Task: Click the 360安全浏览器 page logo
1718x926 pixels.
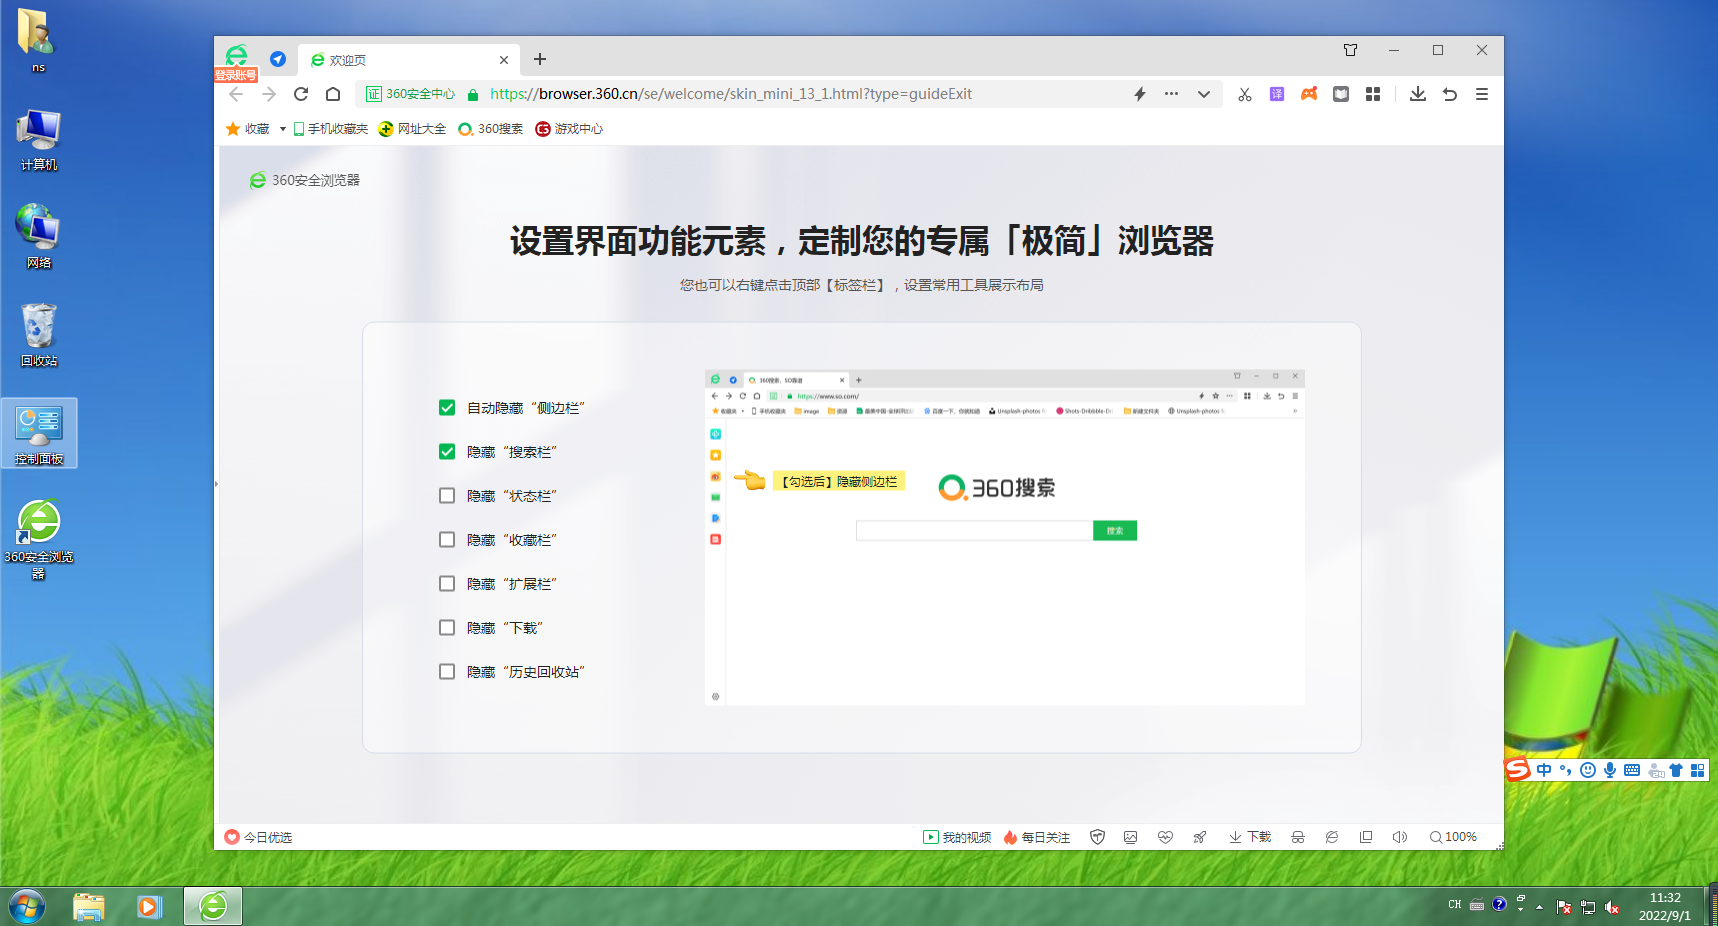Action: click(305, 180)
